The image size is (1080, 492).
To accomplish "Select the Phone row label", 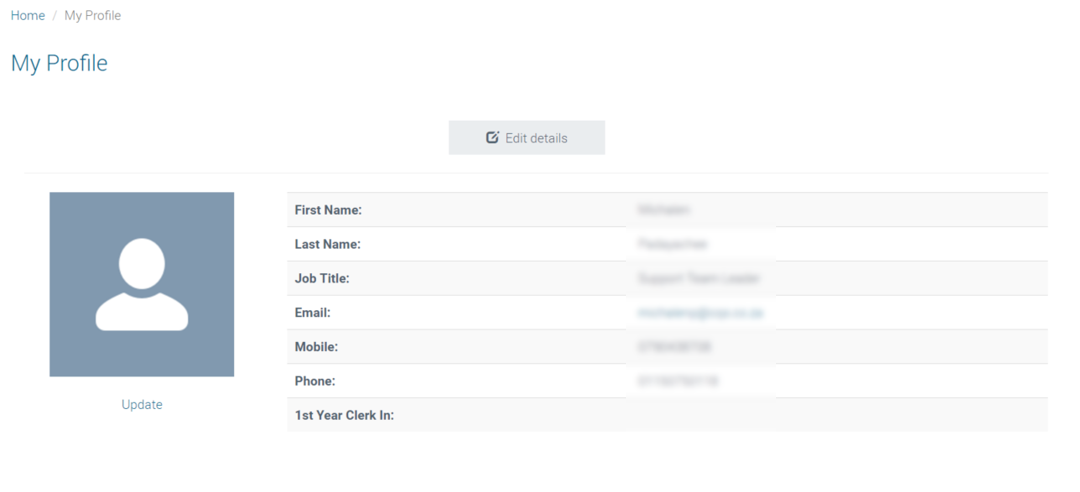I will tap(315, 381).
